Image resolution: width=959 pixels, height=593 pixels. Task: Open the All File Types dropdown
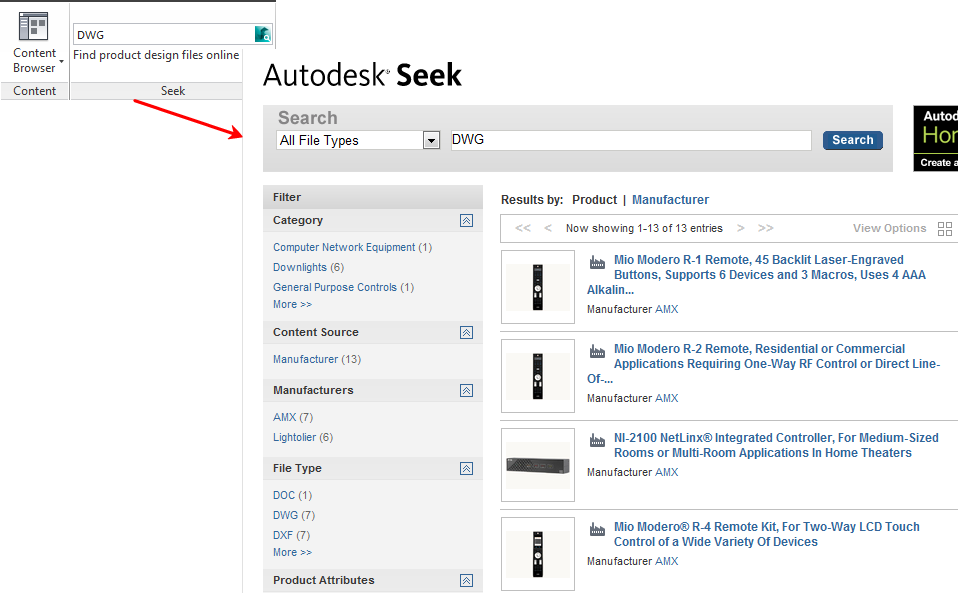pos(431,141)
